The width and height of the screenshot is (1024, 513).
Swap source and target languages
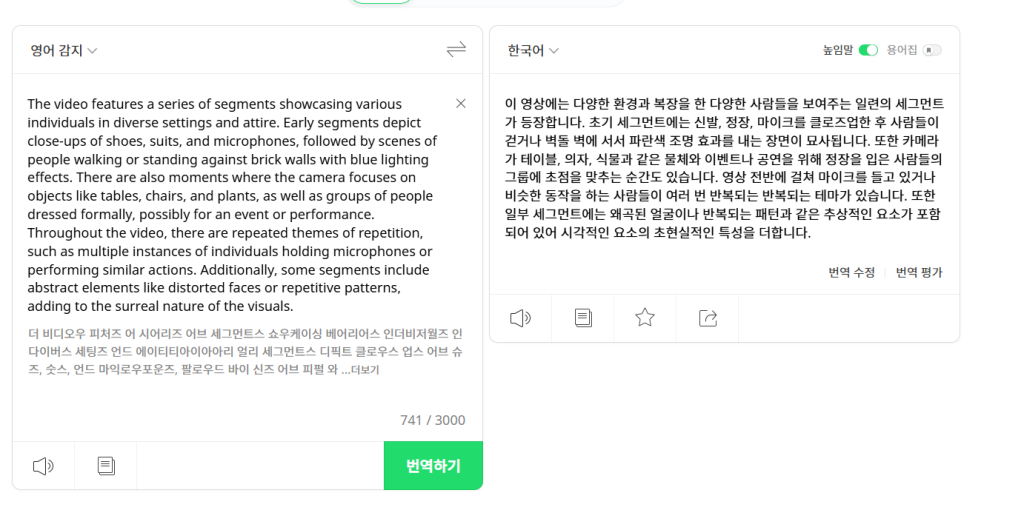(456, 50)
